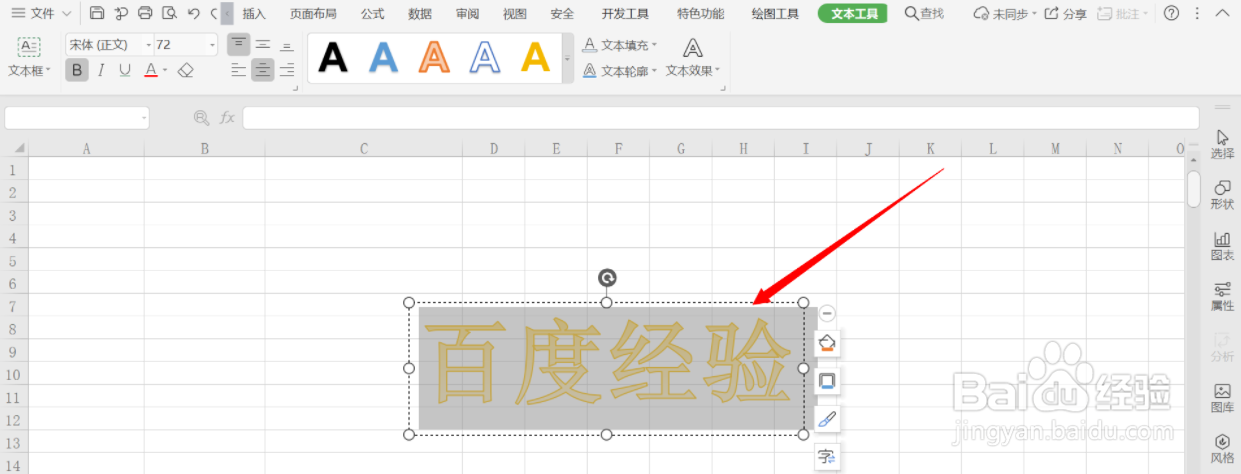
Task: Click the Print icon
Action: coord(145,13)
